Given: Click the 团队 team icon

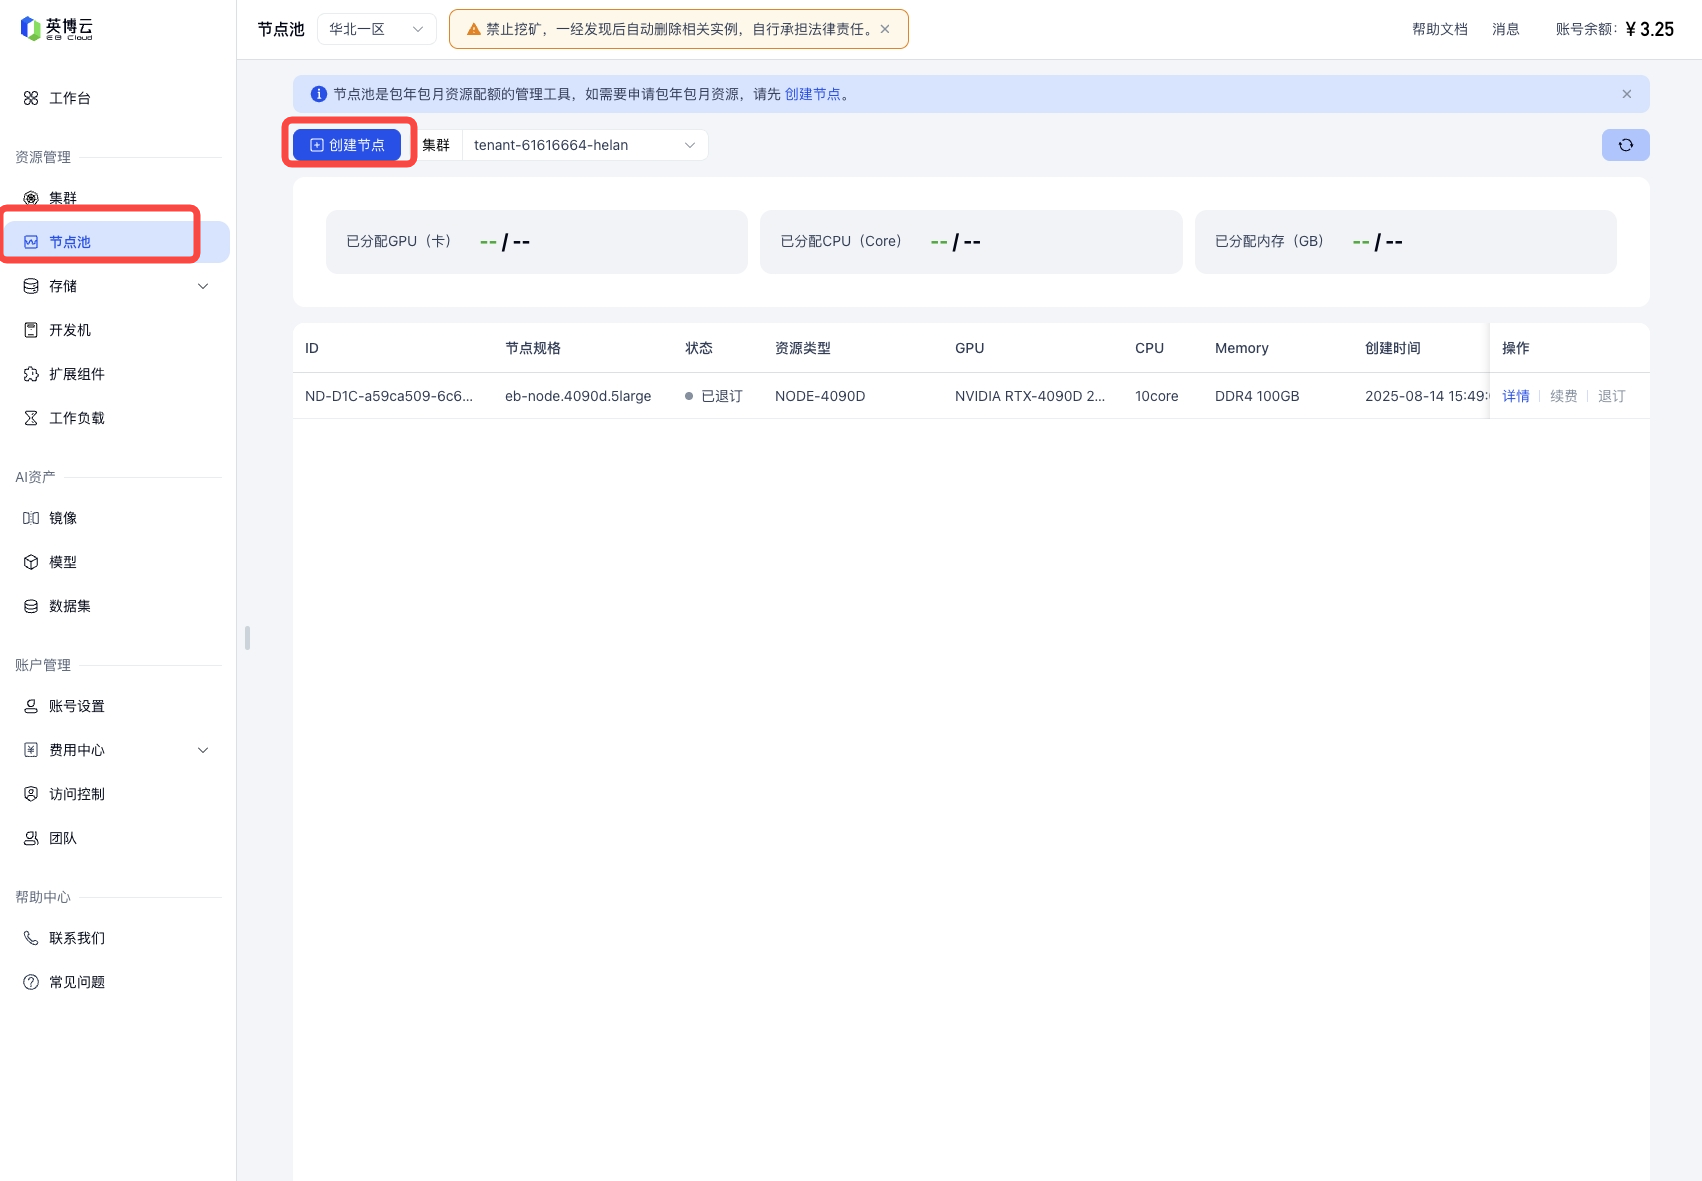Looking at the screenshot, I should click(x=31, y=838).
